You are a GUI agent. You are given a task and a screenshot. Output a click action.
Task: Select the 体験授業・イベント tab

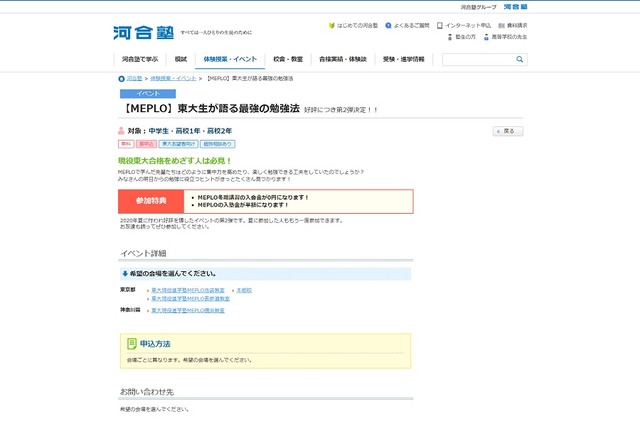coord(230,59)
